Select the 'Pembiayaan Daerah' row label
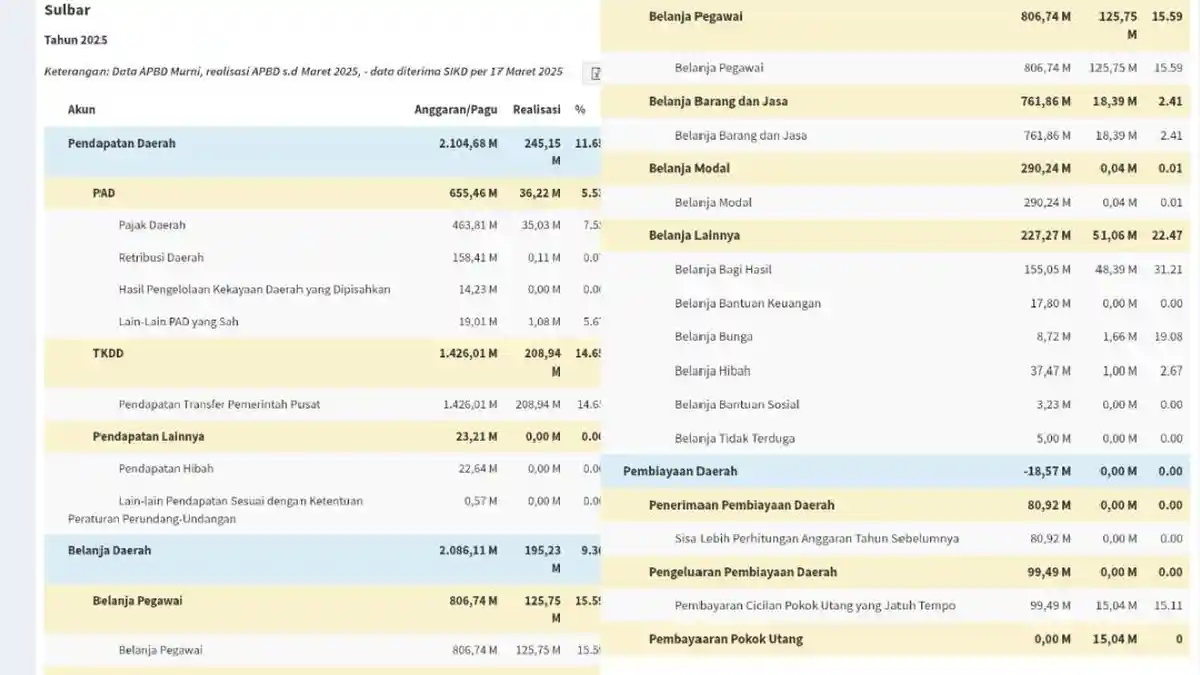Screen dimensions: 1200x675 (x=680, y=472)
